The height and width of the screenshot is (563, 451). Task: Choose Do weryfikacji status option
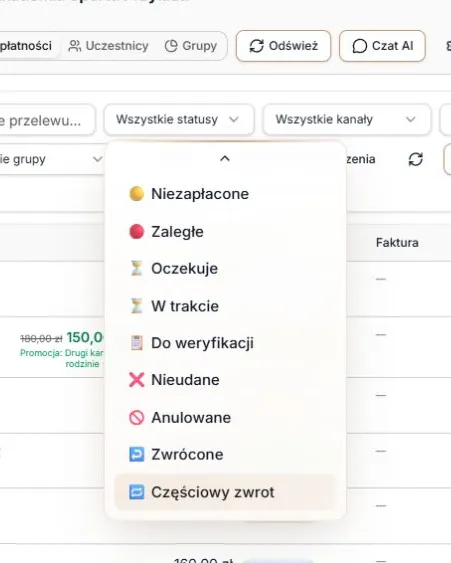225,343
